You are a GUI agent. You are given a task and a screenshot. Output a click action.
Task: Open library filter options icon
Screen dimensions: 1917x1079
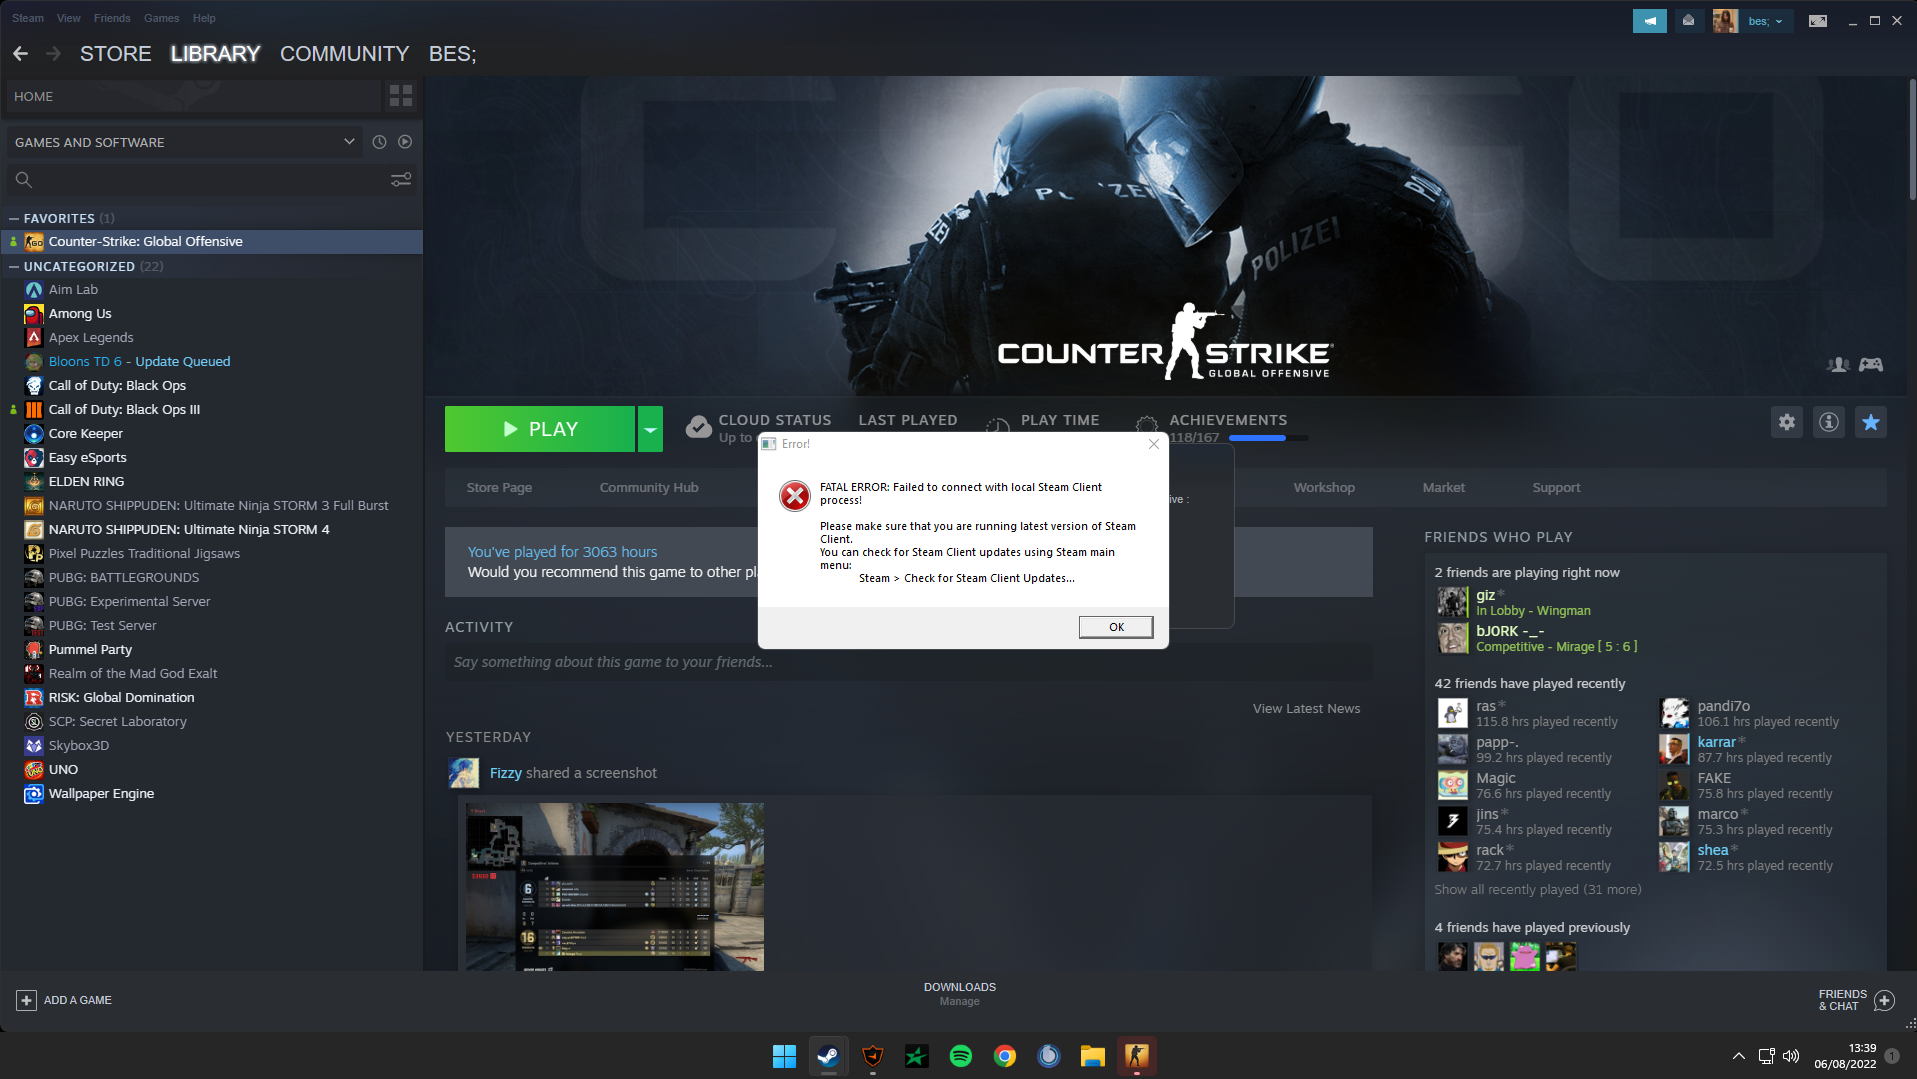(401, 179)
